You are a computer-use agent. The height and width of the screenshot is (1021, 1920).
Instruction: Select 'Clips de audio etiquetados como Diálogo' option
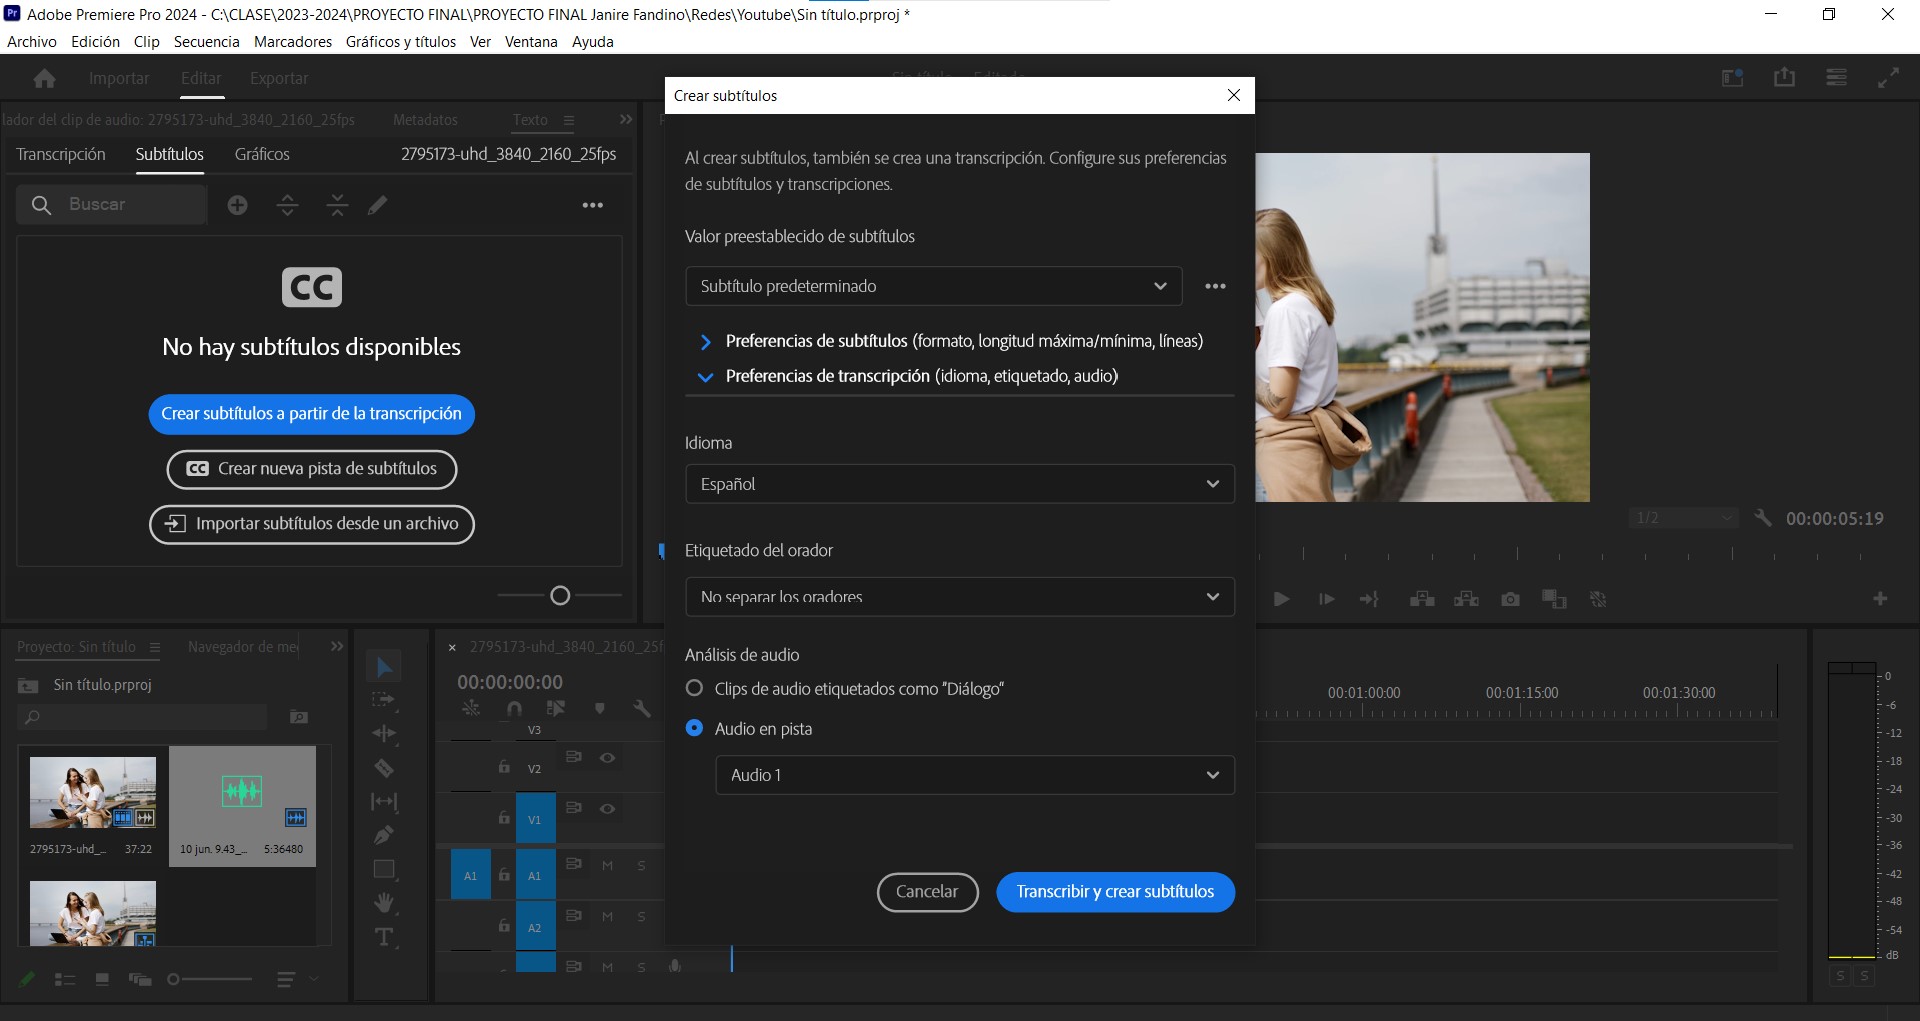coord(694,689)
